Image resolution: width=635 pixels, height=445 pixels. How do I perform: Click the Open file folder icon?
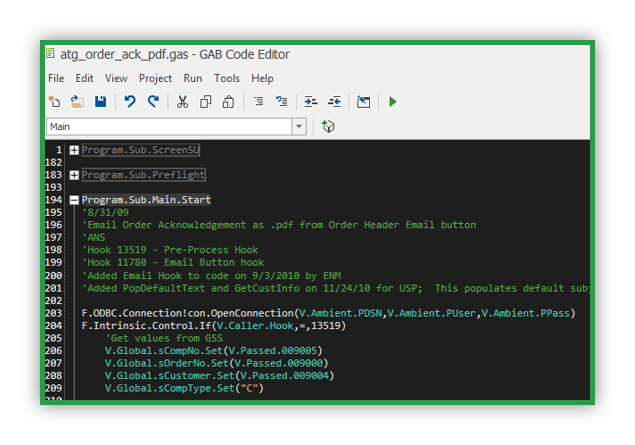coord(77,102)
